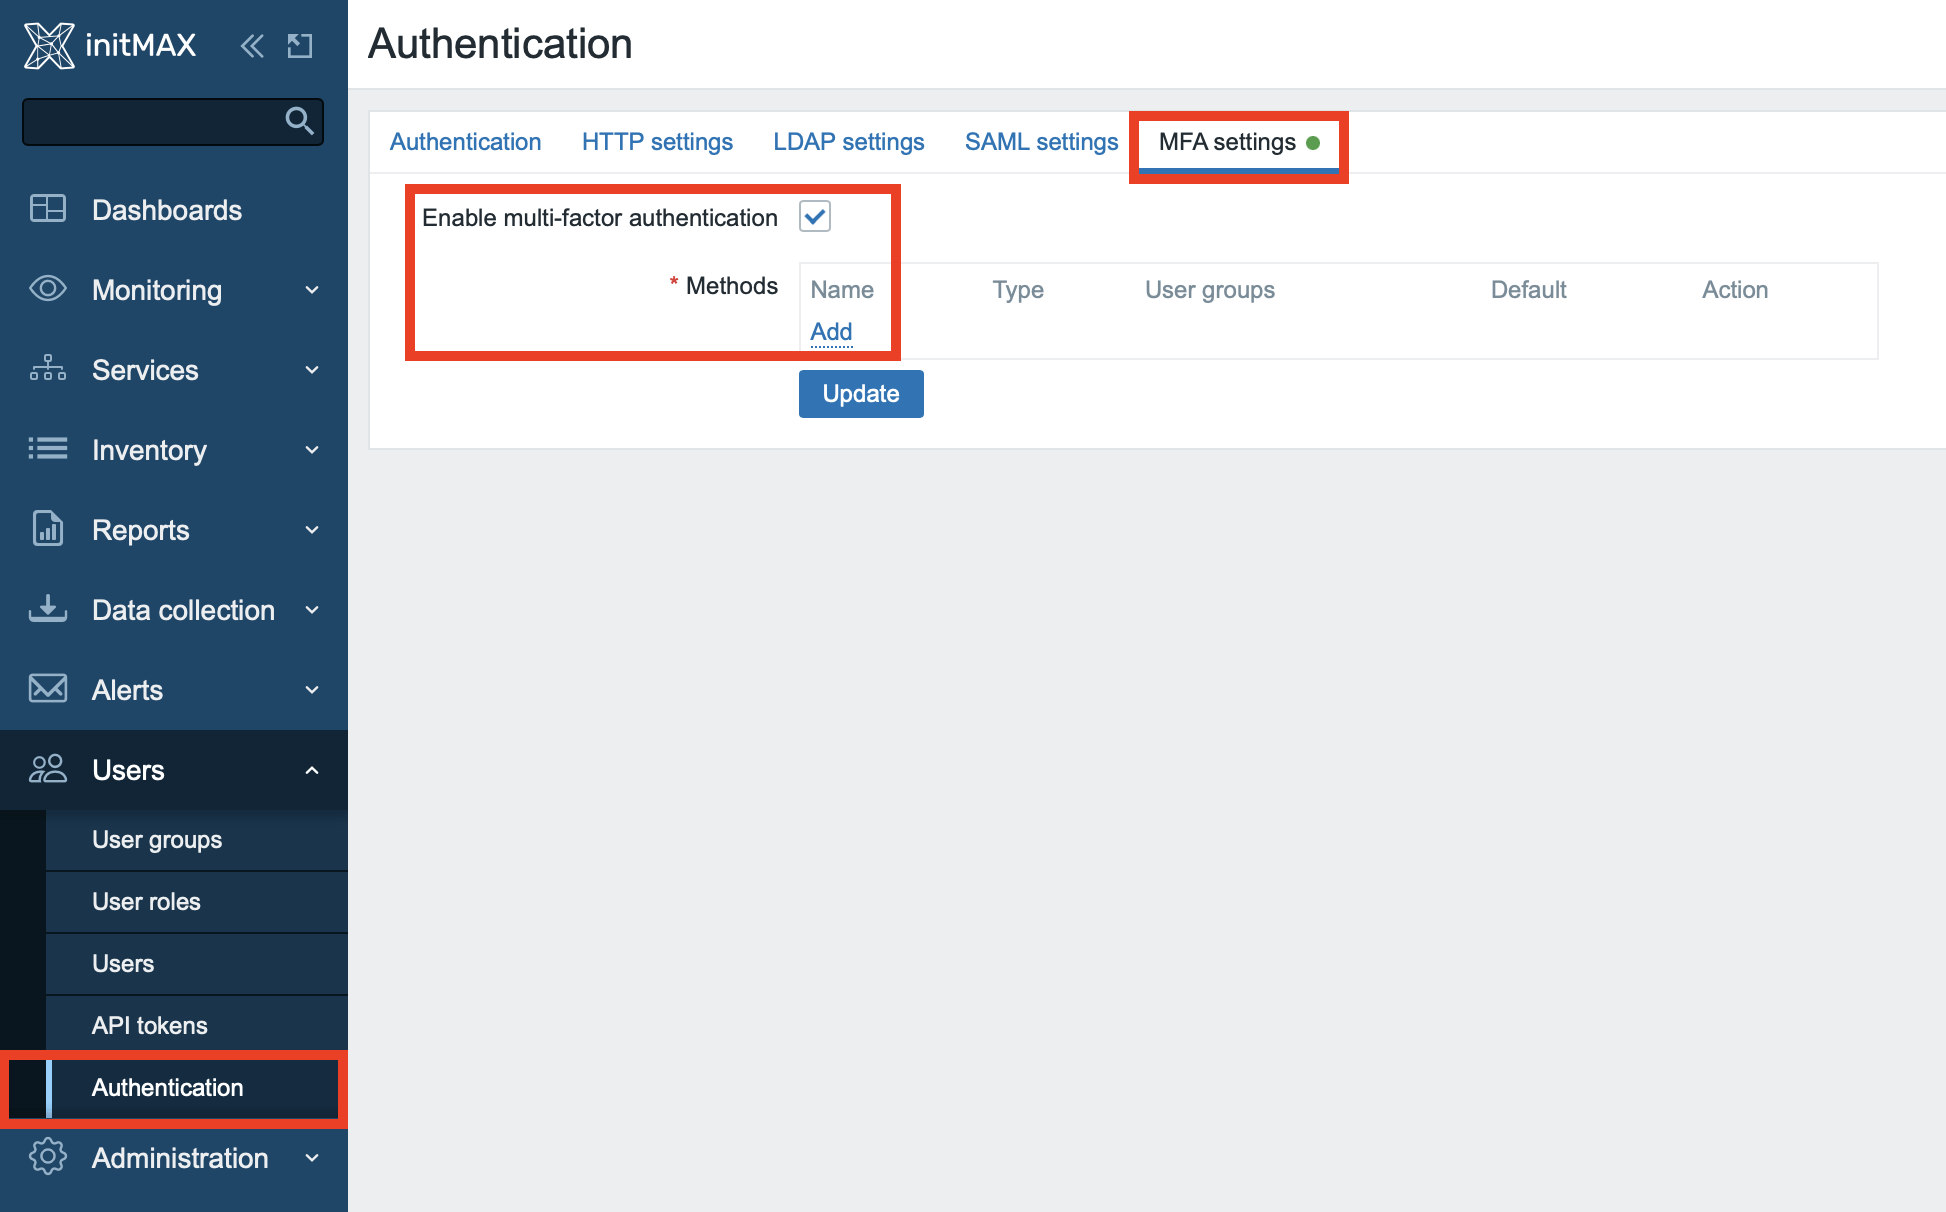
Task: Click the Alerts envelope icon
Action: (x=47, y=689)
